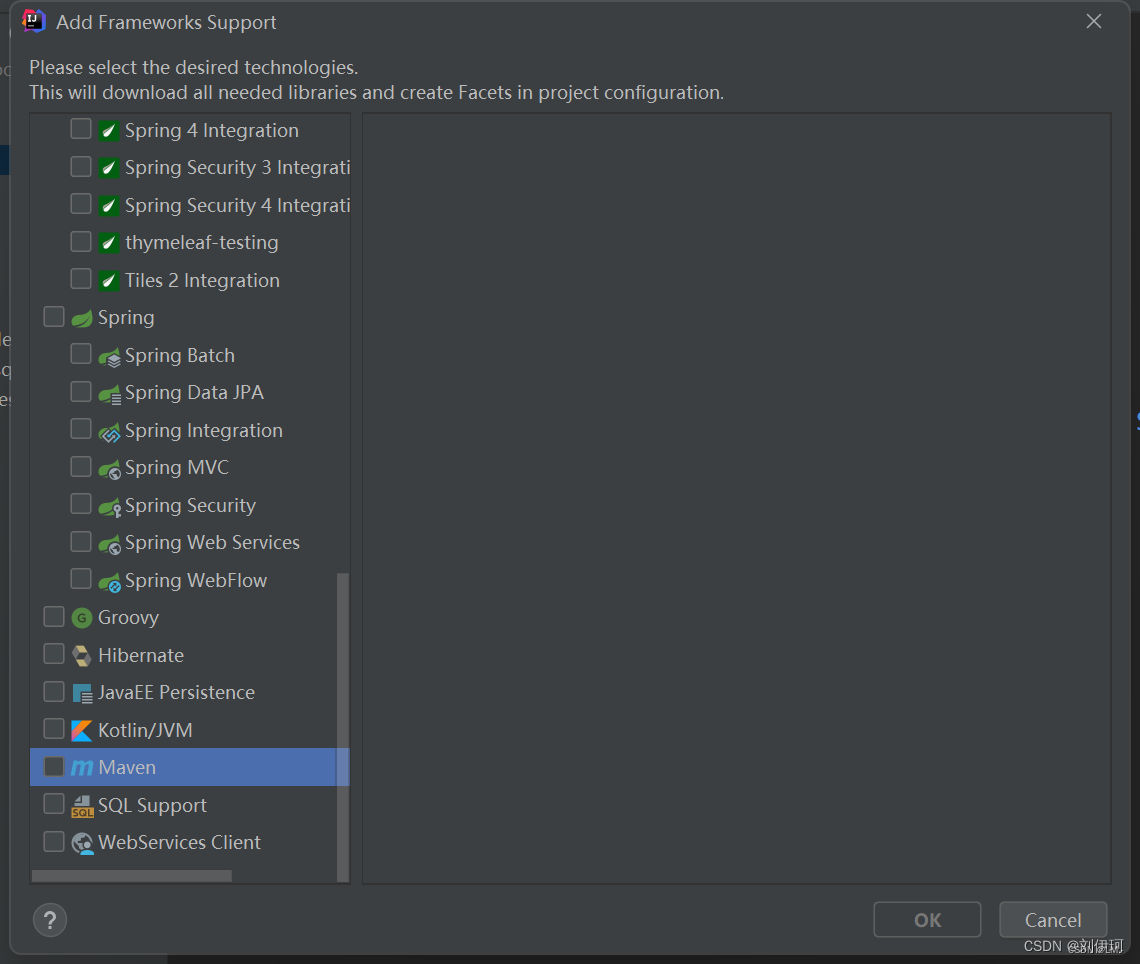Check the Spring MVC checkbox
This screenshot has height=964, width=1140.
coord(81,466)
